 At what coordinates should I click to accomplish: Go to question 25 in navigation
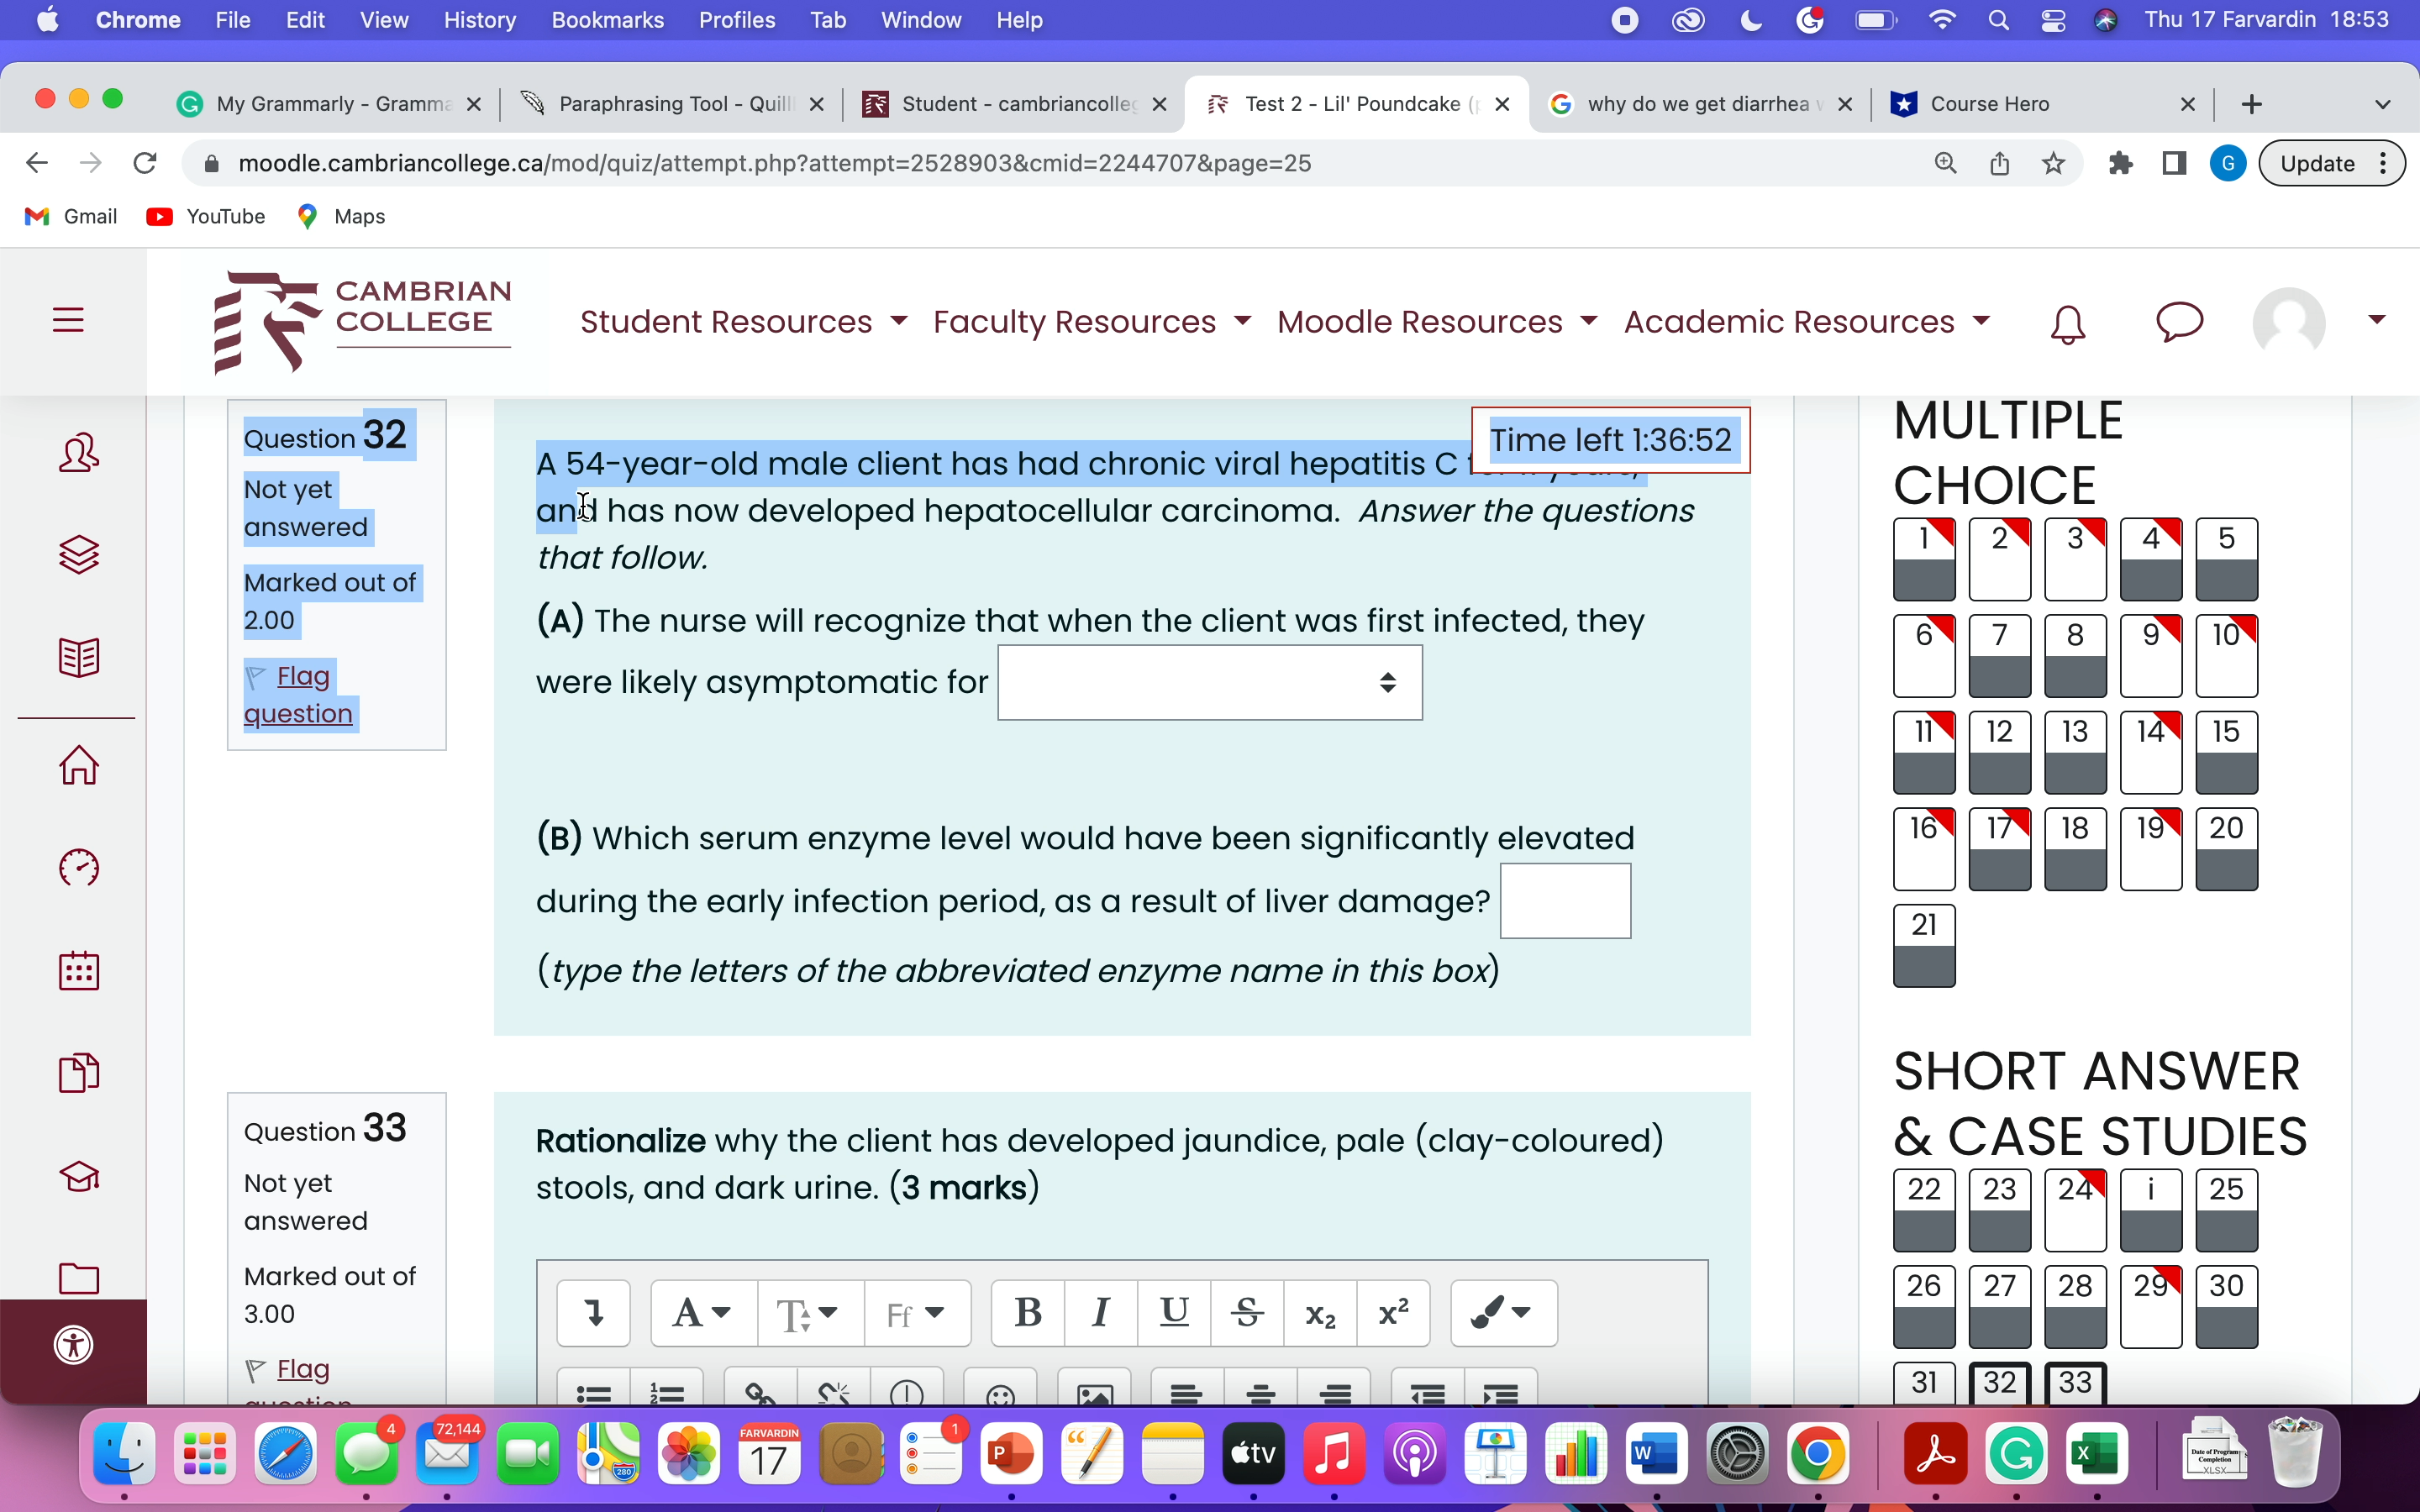coord(2226,1208)
